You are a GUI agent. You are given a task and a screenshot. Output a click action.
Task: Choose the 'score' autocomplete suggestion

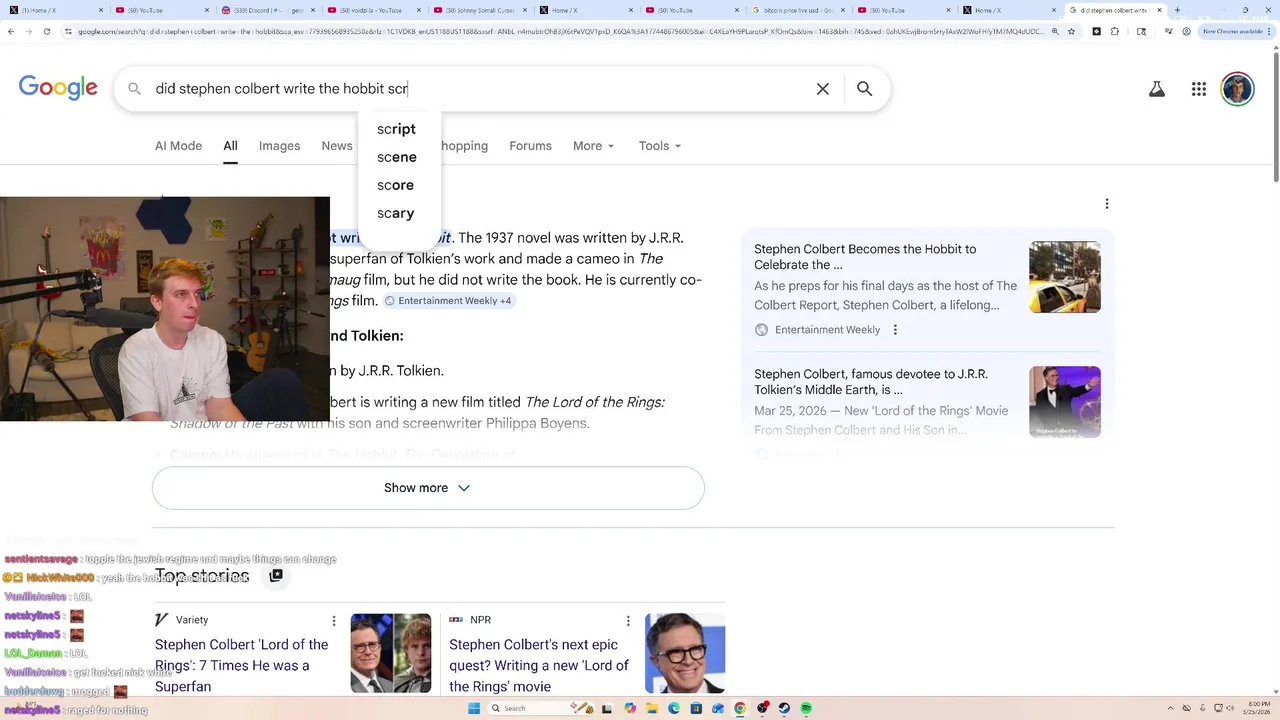point(395,185)
